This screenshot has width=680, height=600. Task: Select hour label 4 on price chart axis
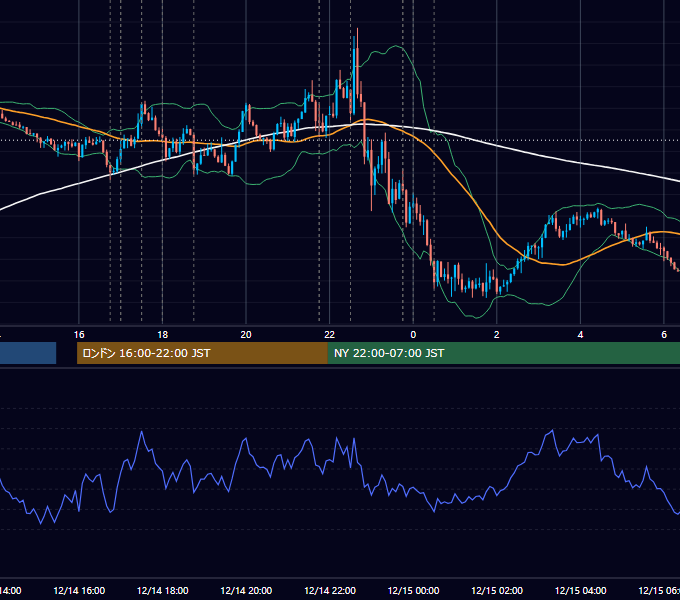(x=580, y=335)
